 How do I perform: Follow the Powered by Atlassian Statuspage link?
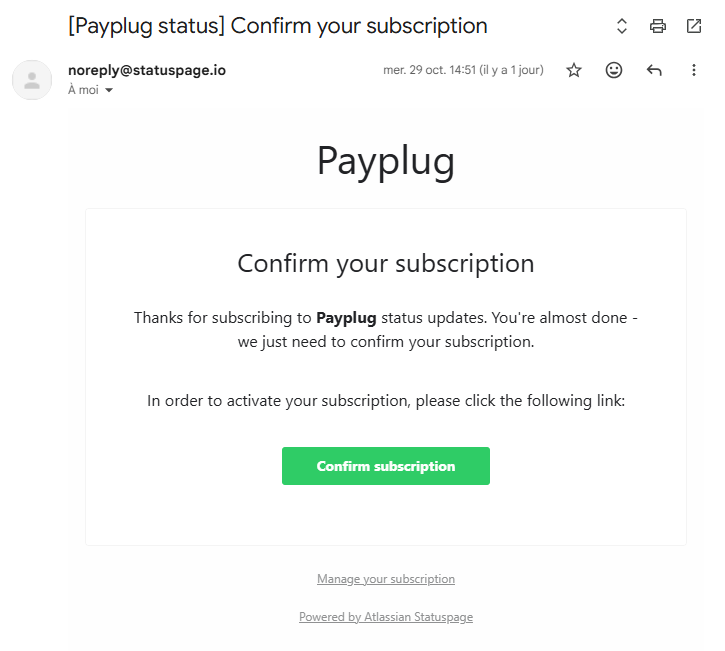(386, 617)
